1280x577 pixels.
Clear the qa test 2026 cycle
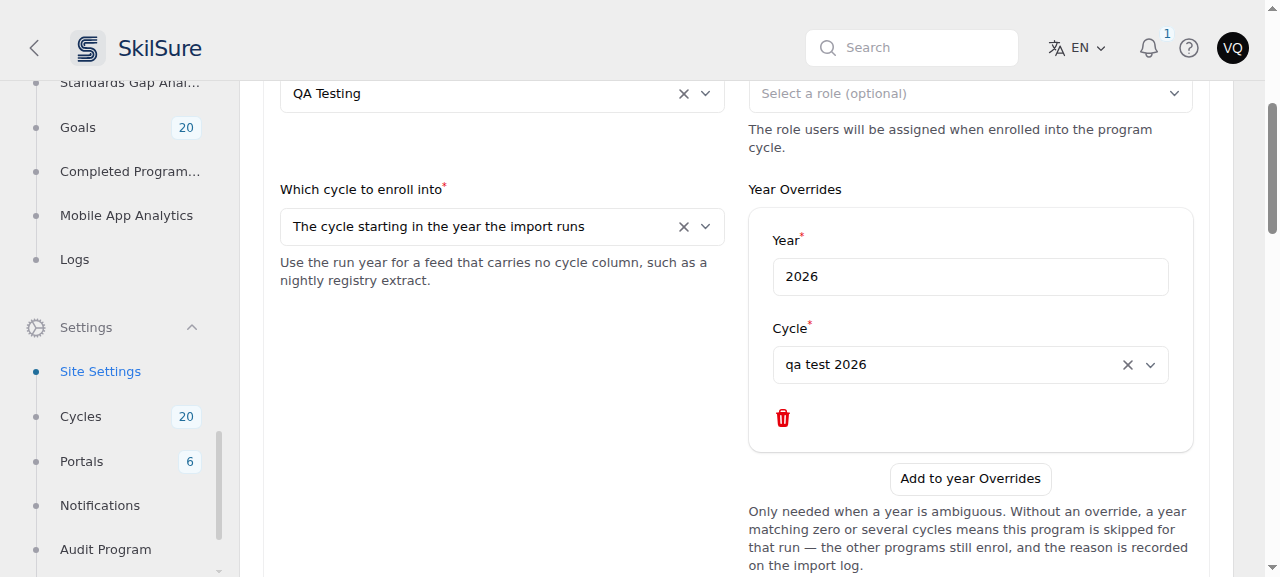(1128, 365)
